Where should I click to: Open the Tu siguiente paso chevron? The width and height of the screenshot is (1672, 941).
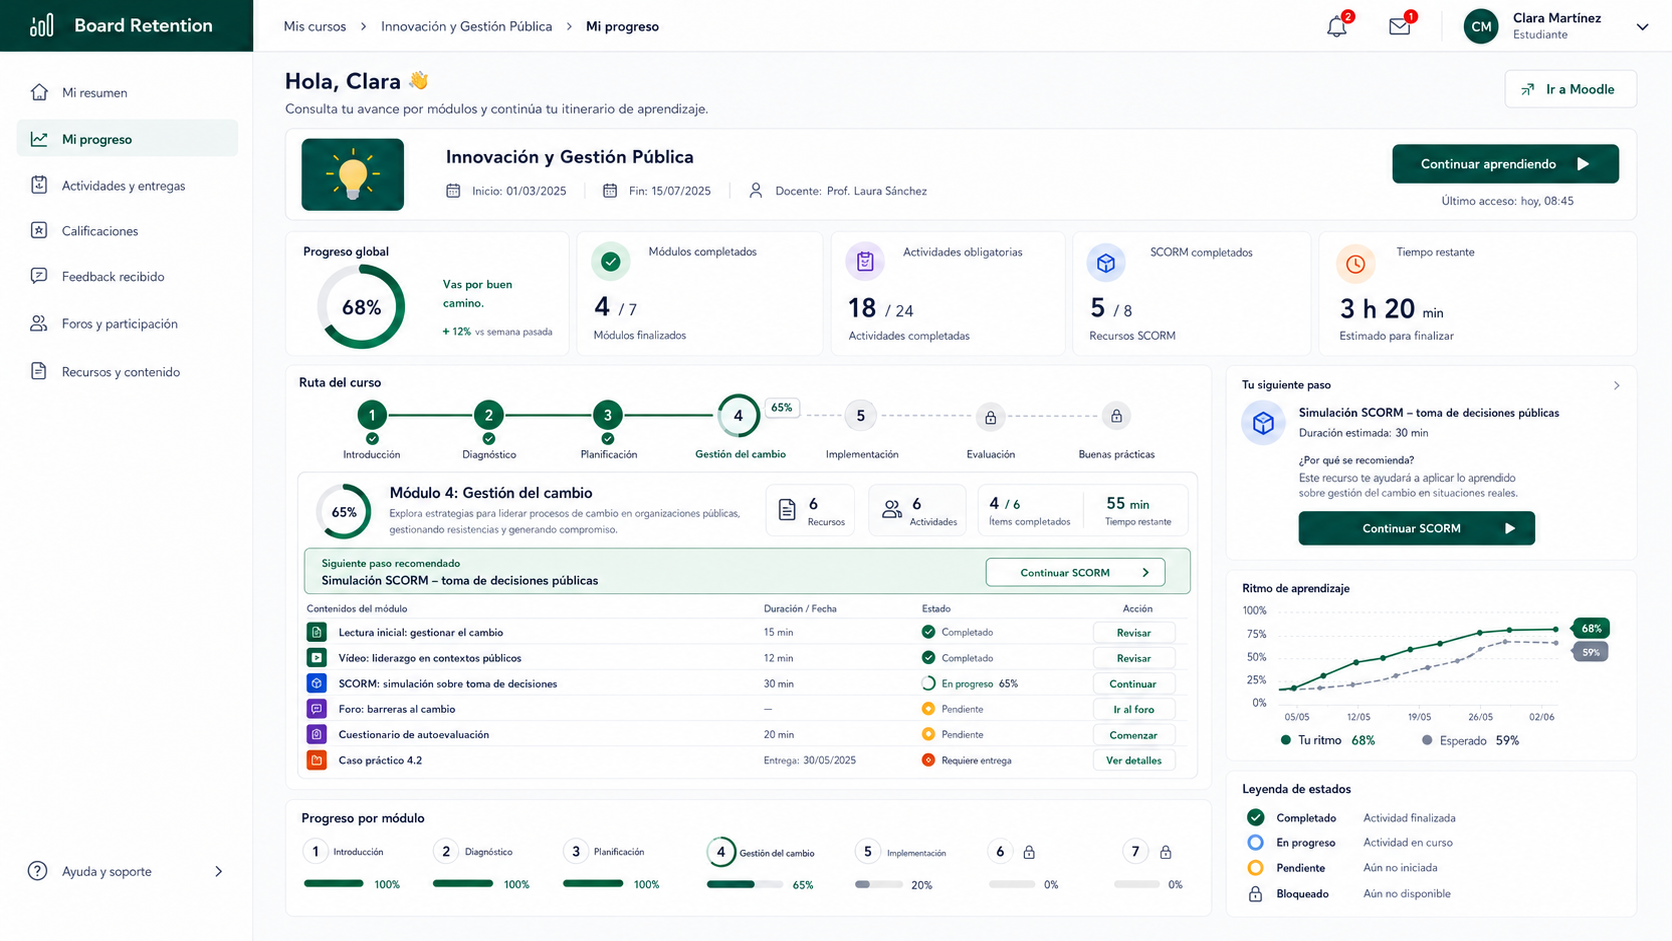(1616, 385)
